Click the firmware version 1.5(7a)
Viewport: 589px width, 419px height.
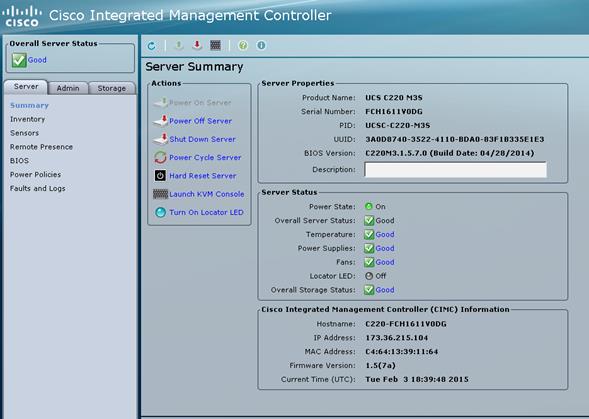tap(381, 366)
